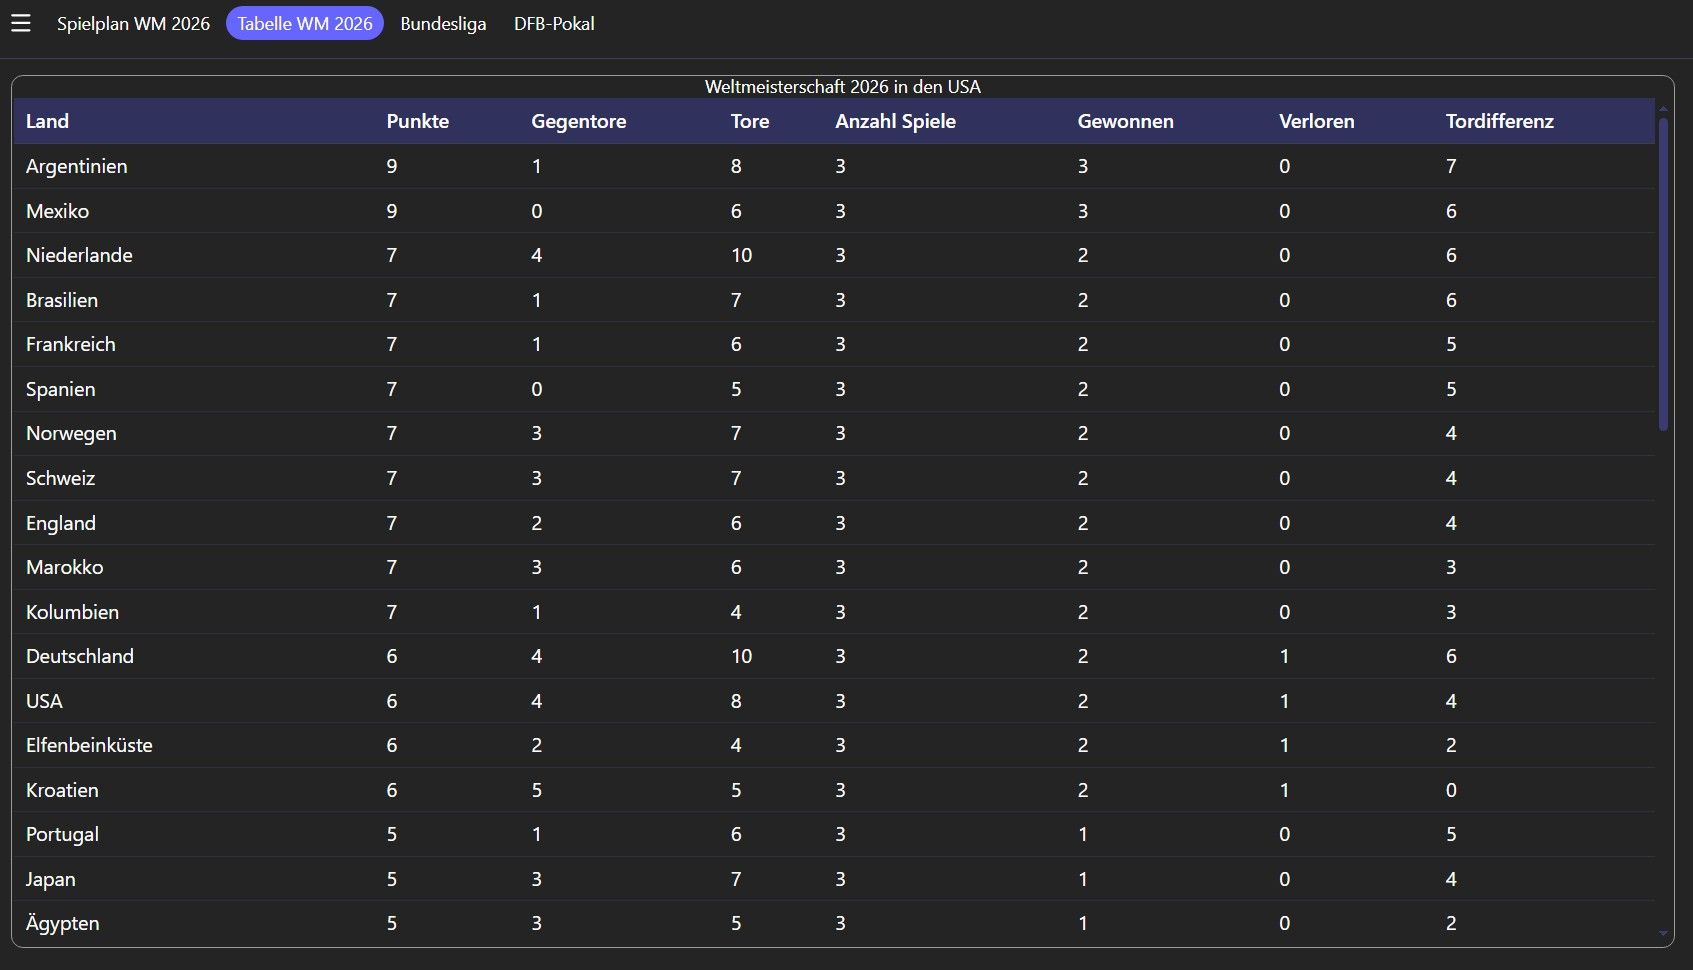Go to the DFB-Pokal tab

(x=554, y=23)
